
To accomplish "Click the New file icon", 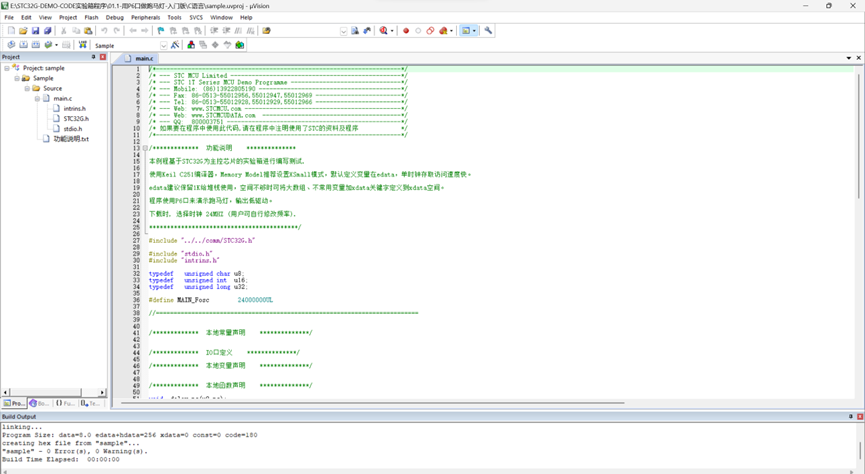I will [x=11, y=31].
